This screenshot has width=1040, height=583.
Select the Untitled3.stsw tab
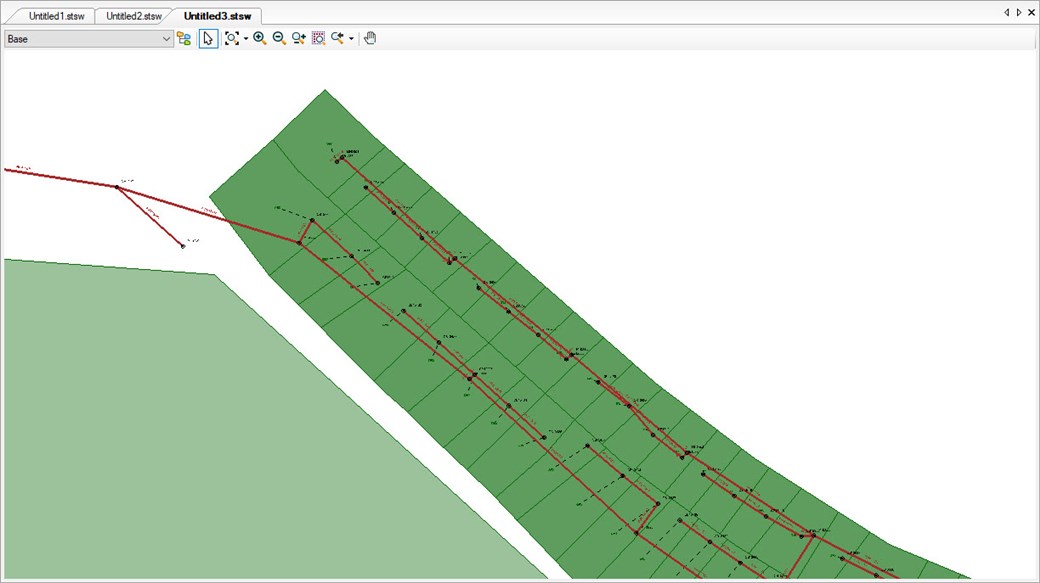pos(216,16)
